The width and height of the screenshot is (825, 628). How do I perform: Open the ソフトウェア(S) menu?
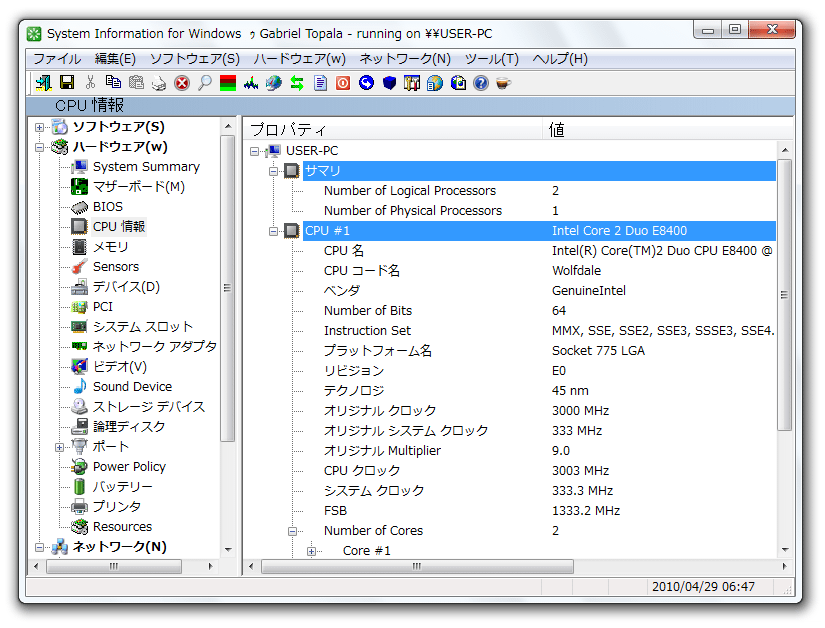[x=195, y=59]
